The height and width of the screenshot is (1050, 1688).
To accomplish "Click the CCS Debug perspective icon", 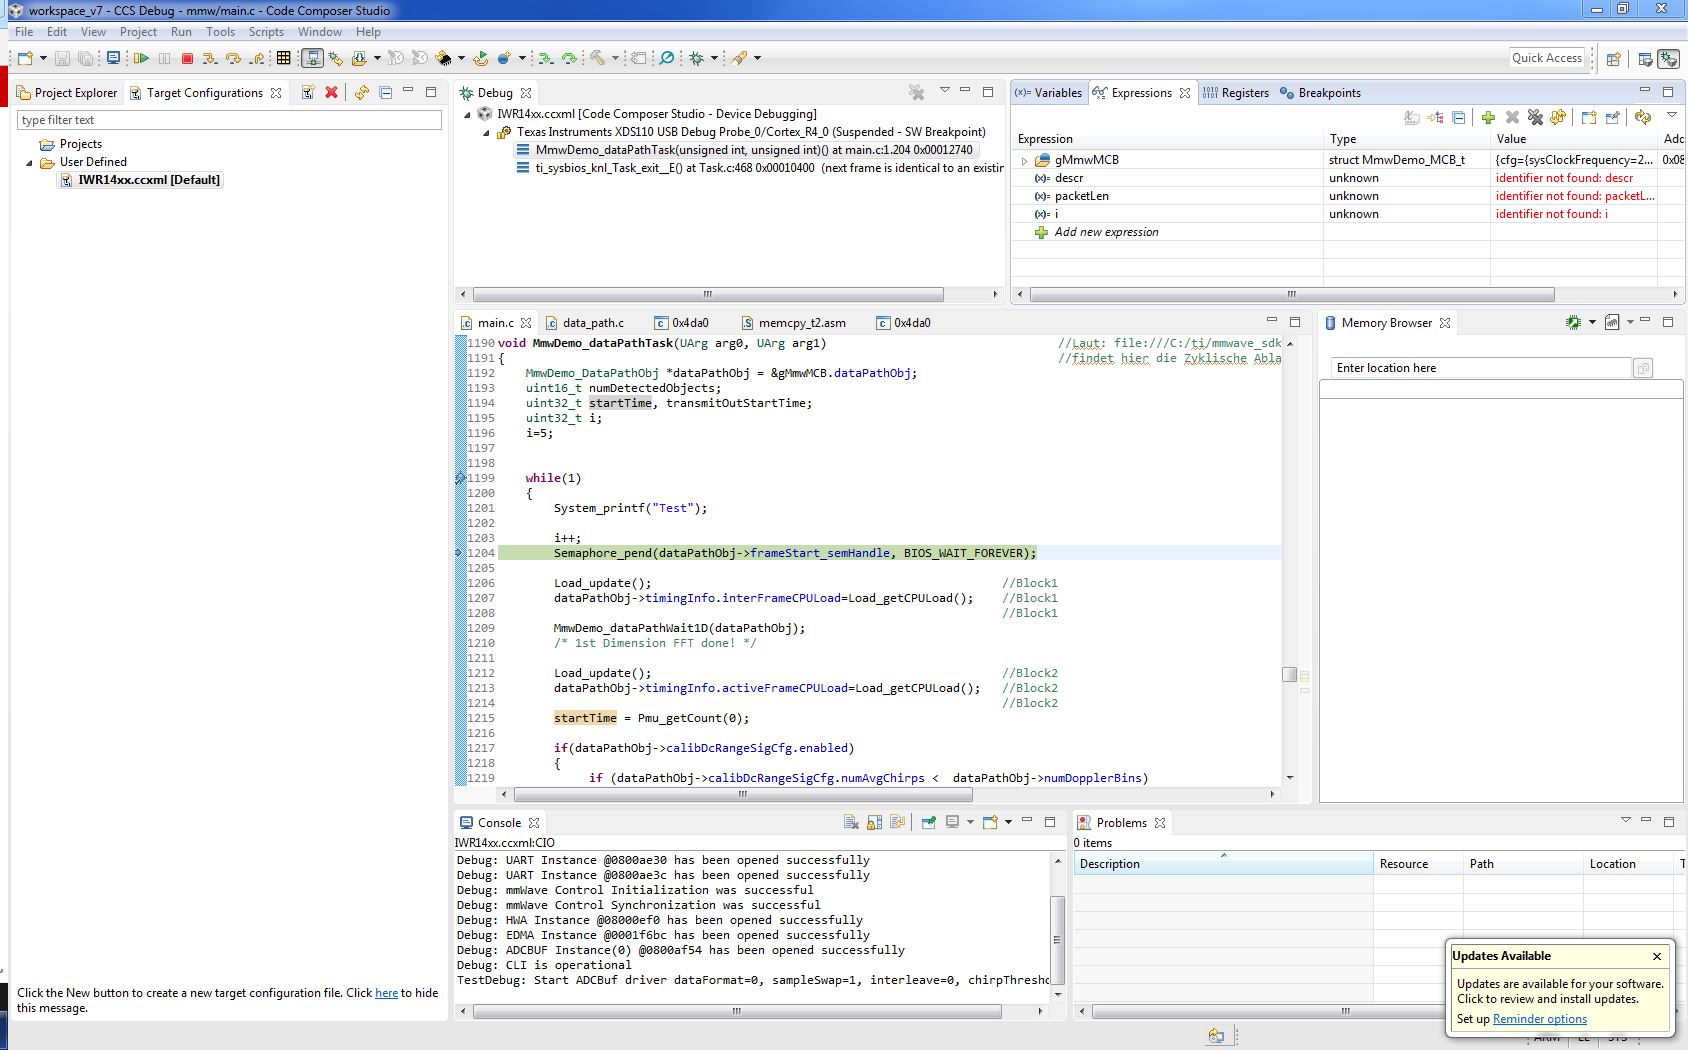I will click(1669, 59).
